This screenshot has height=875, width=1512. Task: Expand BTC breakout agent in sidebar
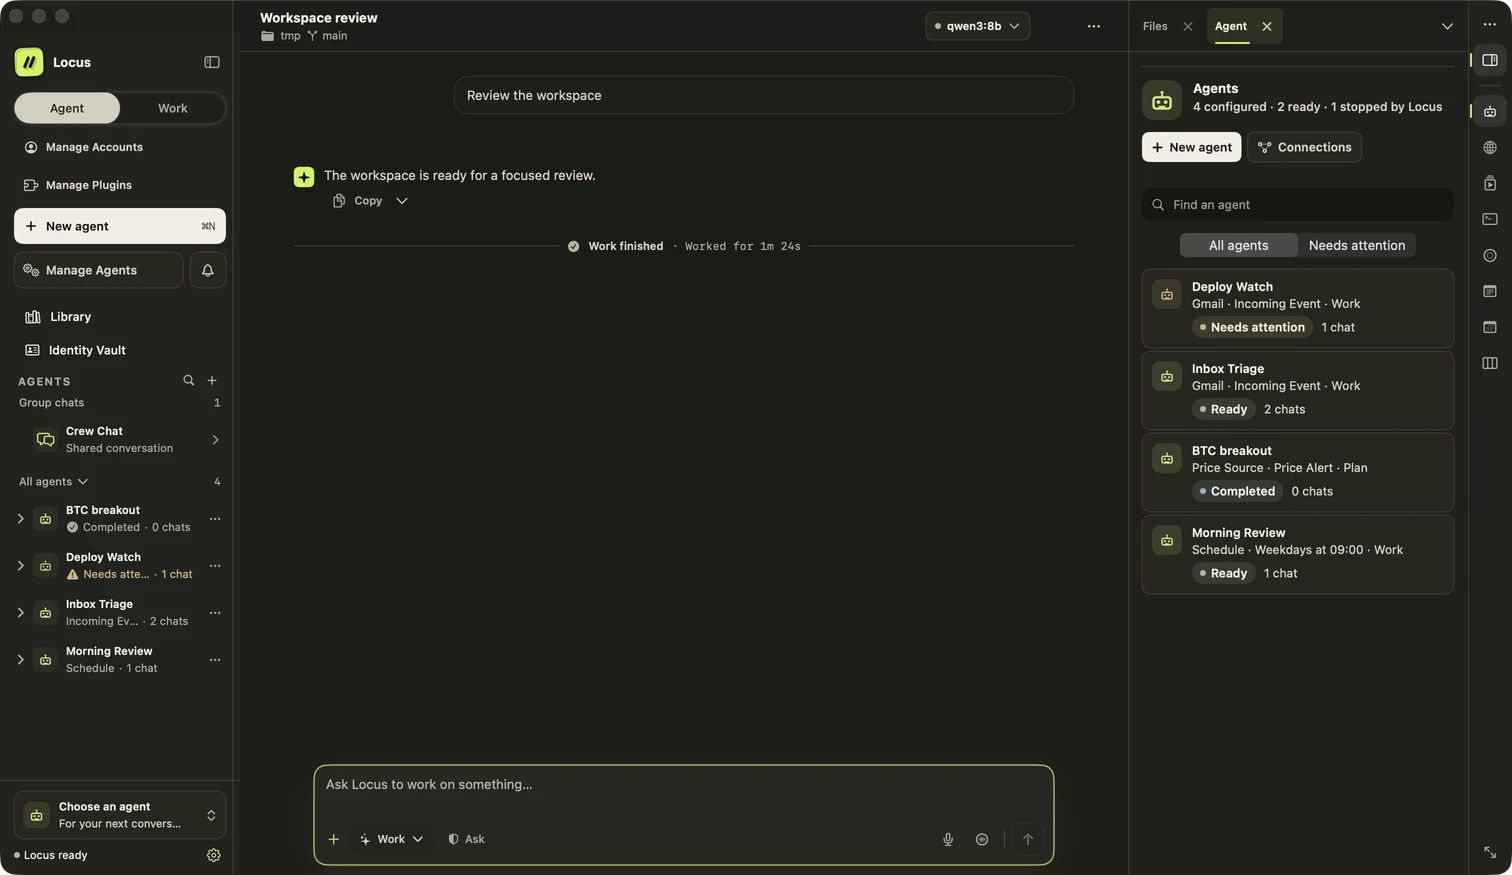(20, 519)
